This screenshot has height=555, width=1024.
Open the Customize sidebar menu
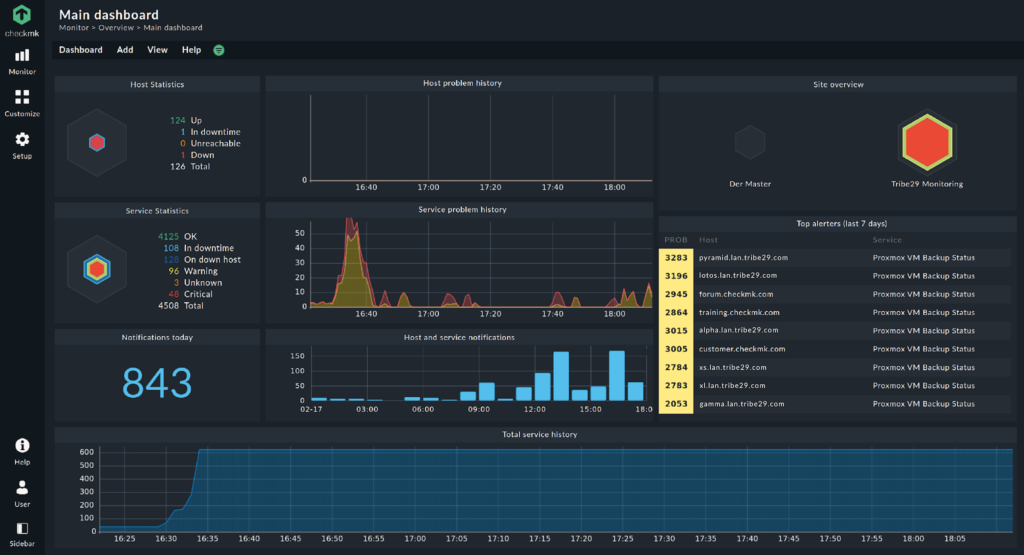tap(22, 104)
